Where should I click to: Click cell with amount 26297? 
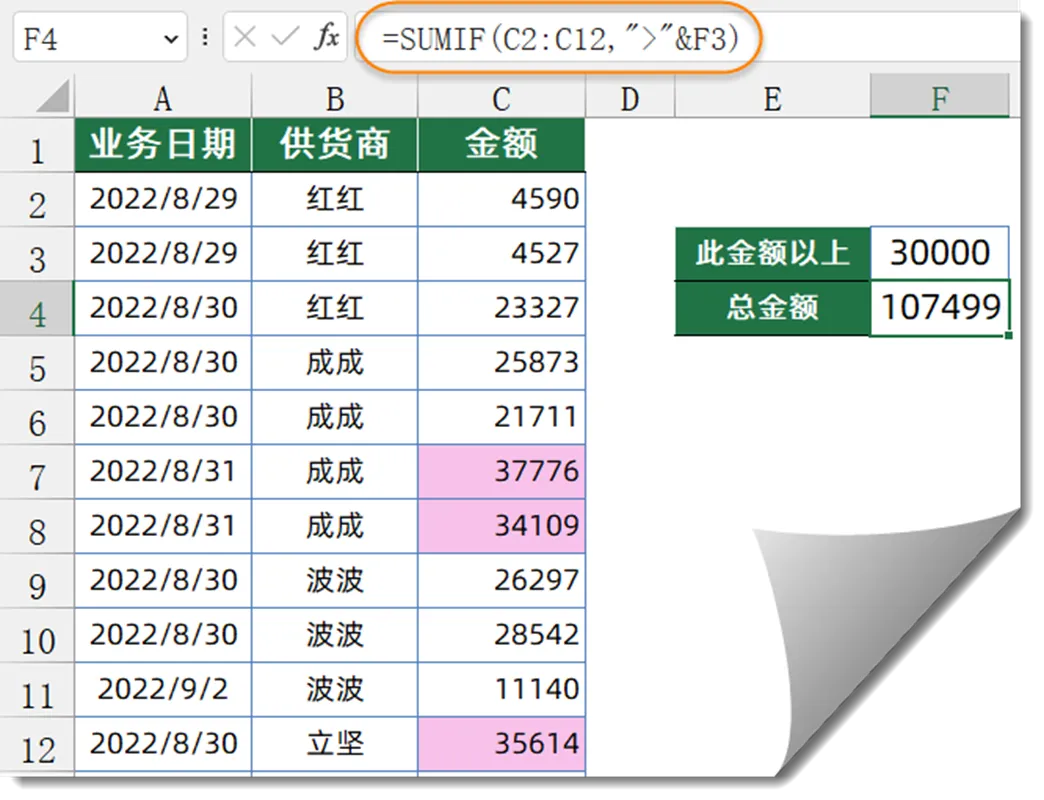tap(501, 580)
